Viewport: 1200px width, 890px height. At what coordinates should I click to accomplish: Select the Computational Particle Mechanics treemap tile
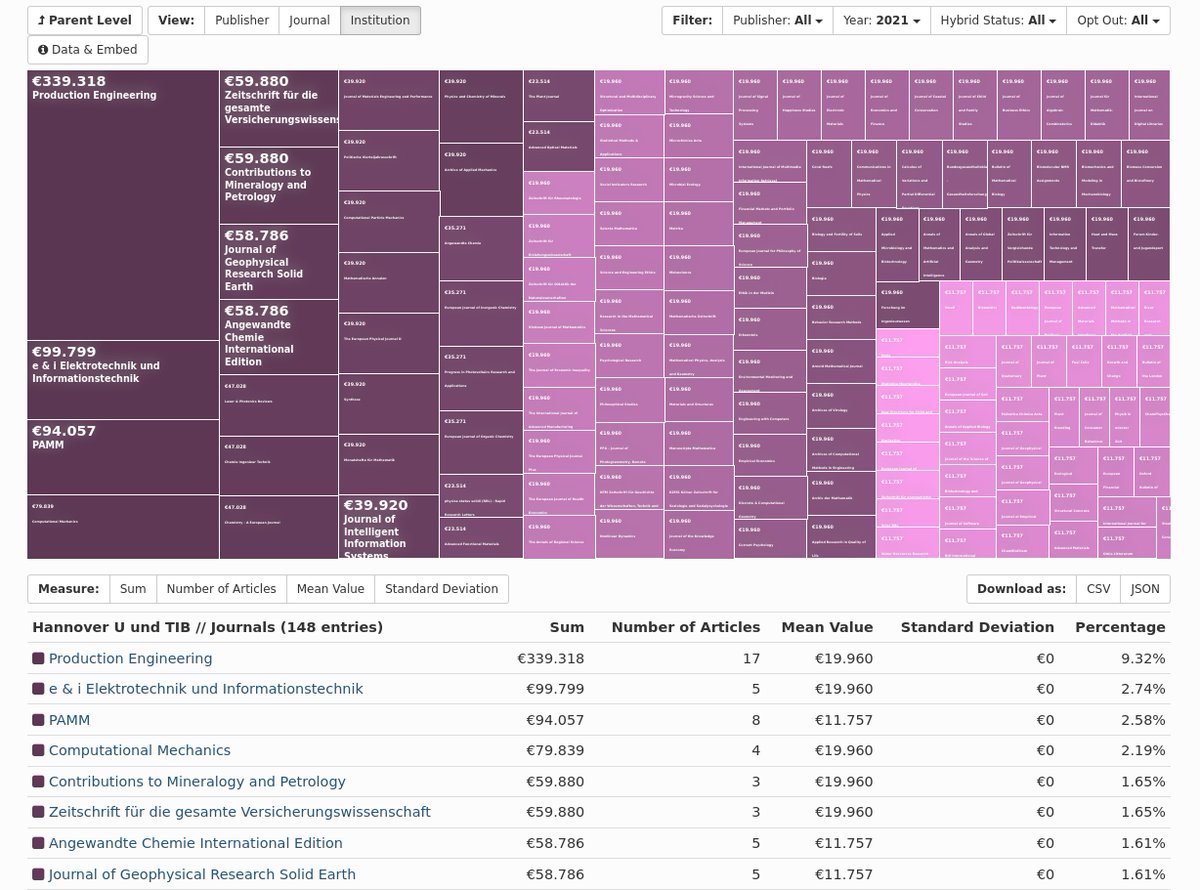[389, 221]
